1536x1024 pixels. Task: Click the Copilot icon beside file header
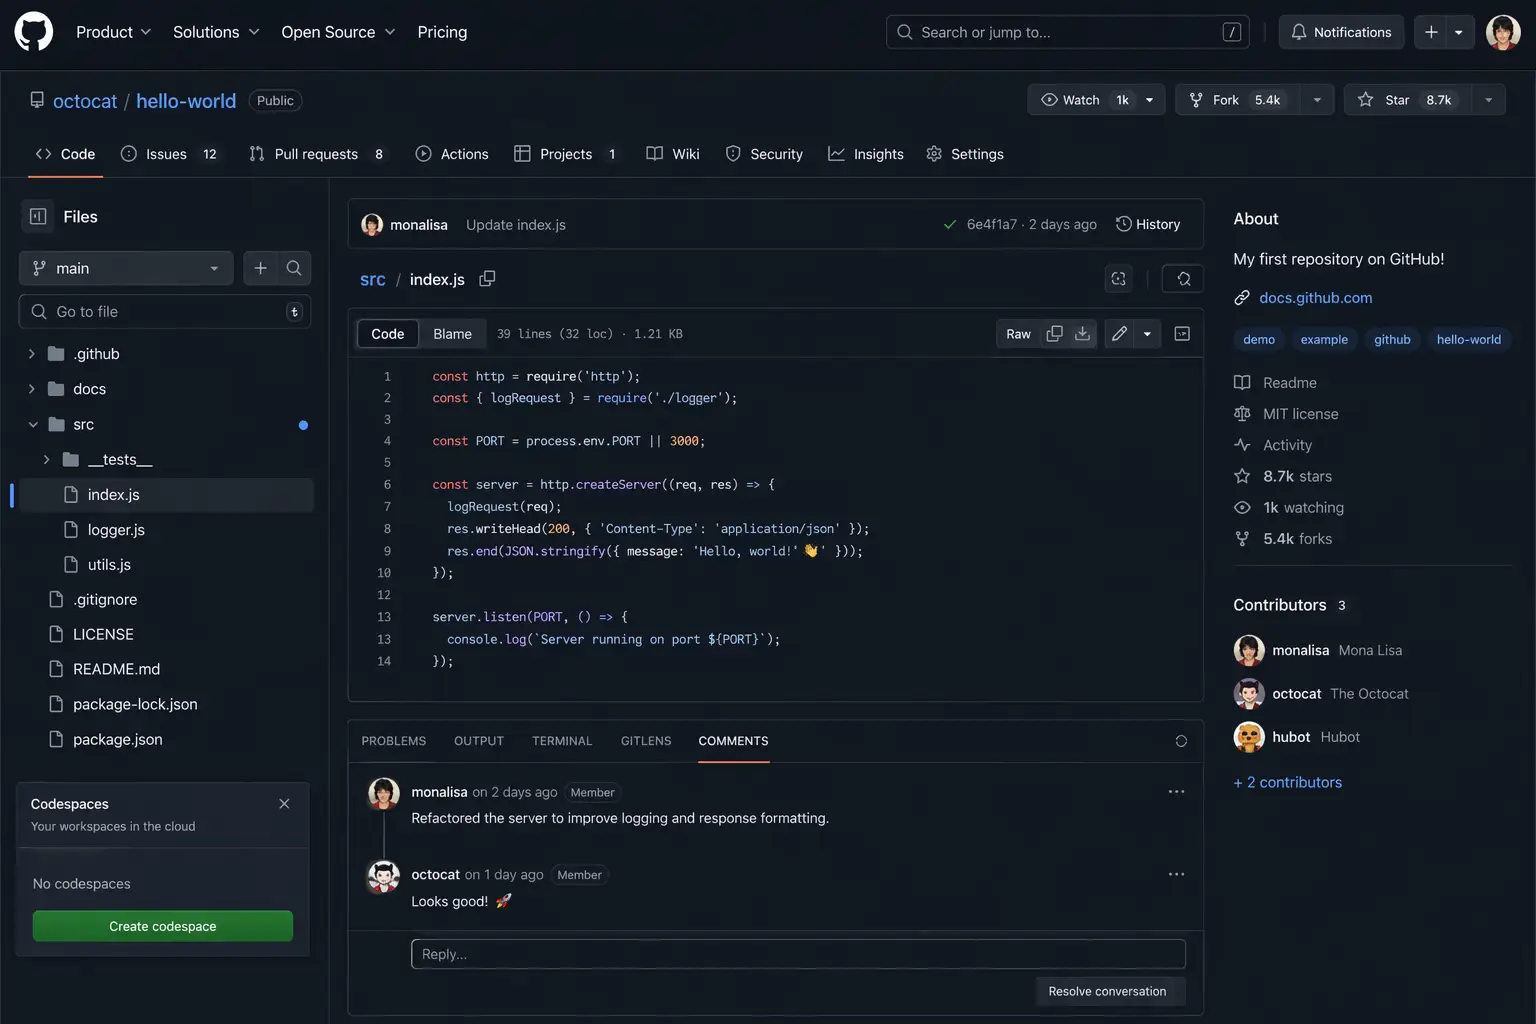[1183, 279]
